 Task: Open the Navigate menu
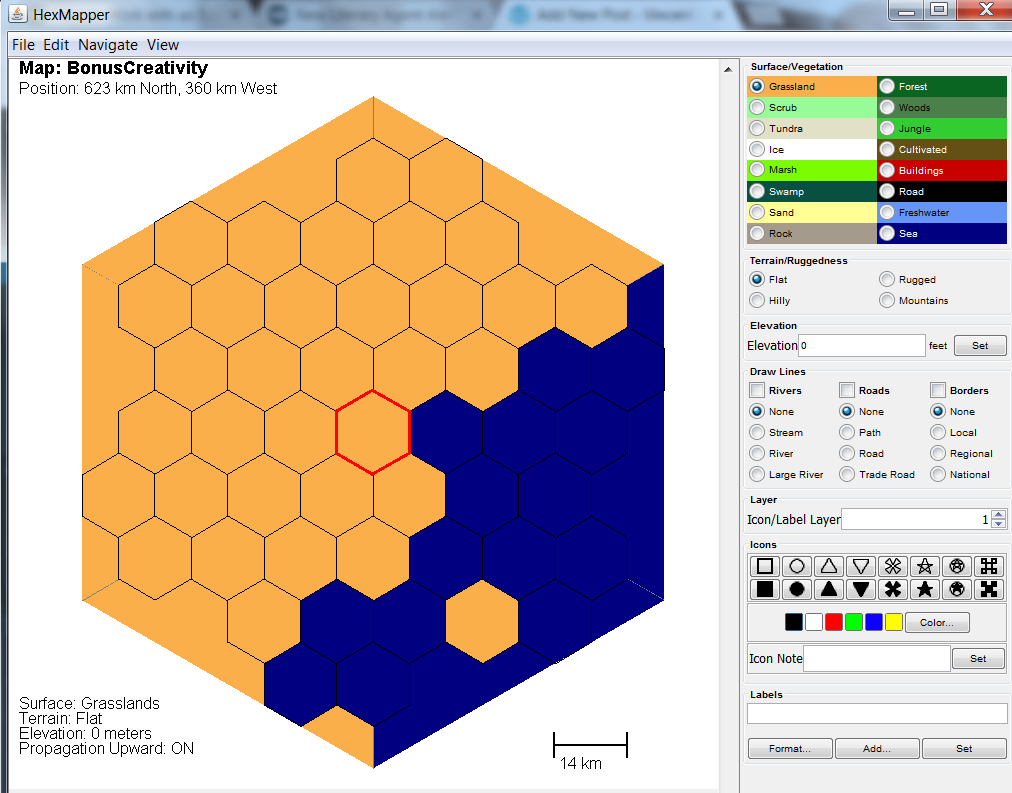(x=108, y=45)
